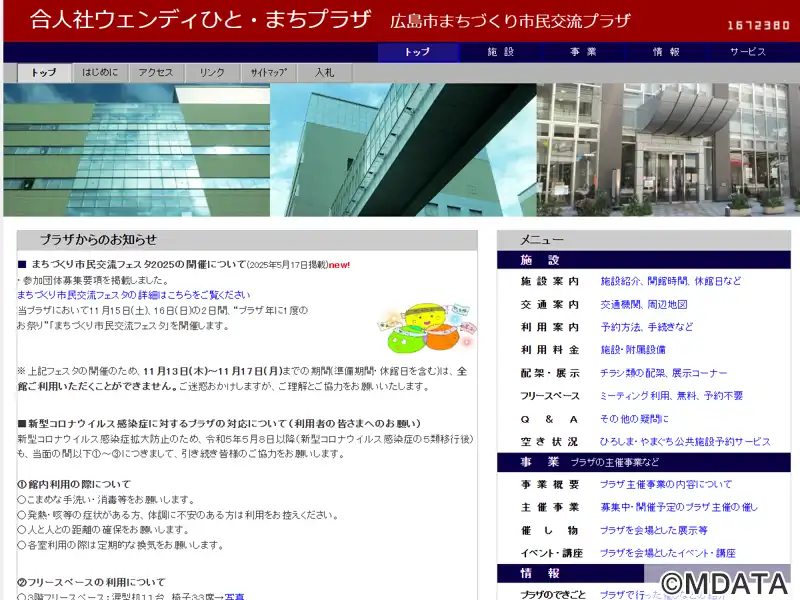This screenshot has height=600, width=800.
Task: Click the 交通案内 label in menu
Action: [549, 305]
